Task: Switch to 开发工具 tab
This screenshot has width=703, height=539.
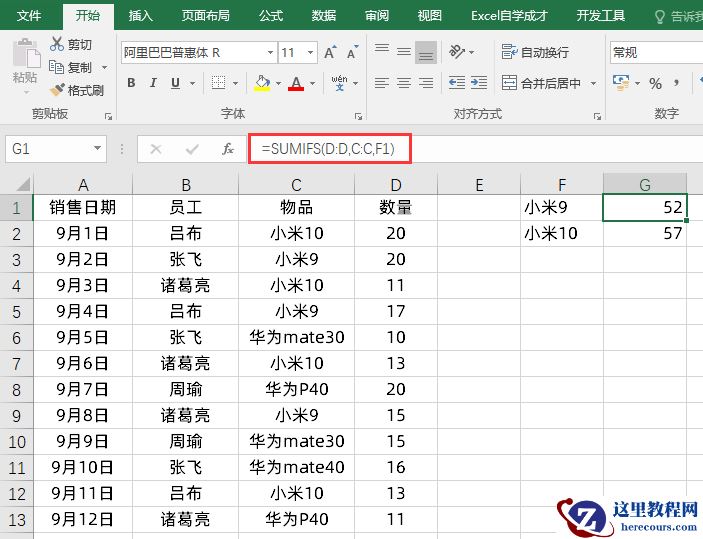Action: pos(600,16)
